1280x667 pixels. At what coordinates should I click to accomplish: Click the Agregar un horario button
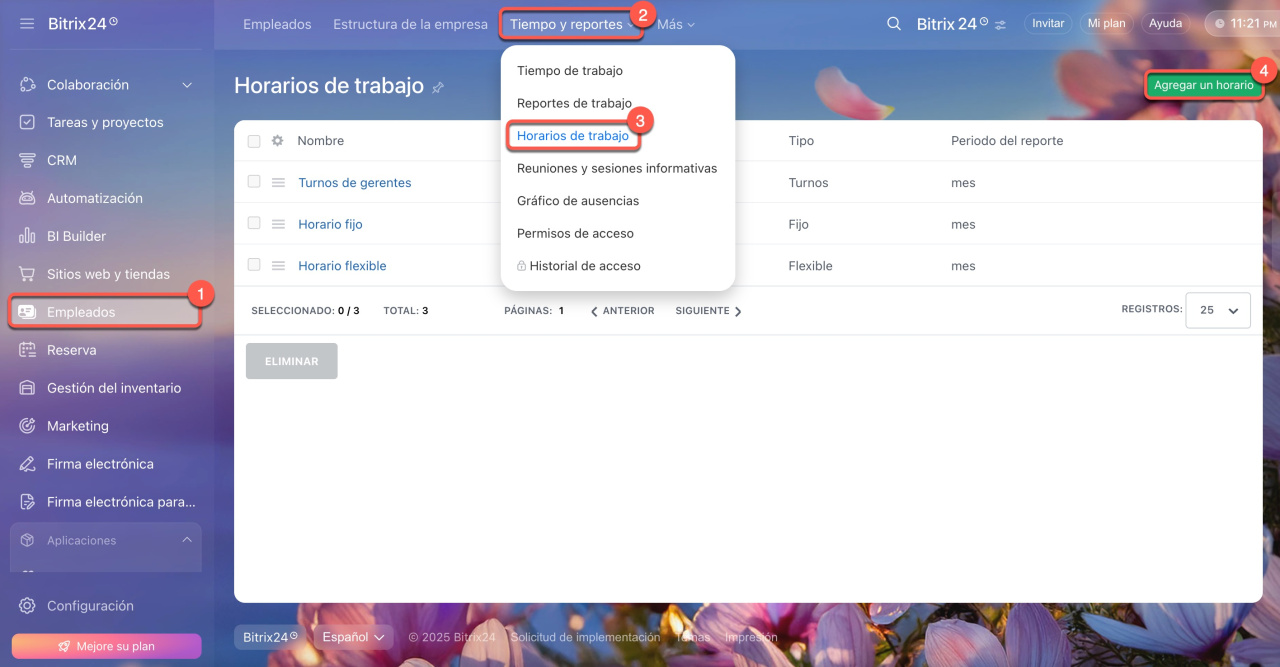(1203, 85)
